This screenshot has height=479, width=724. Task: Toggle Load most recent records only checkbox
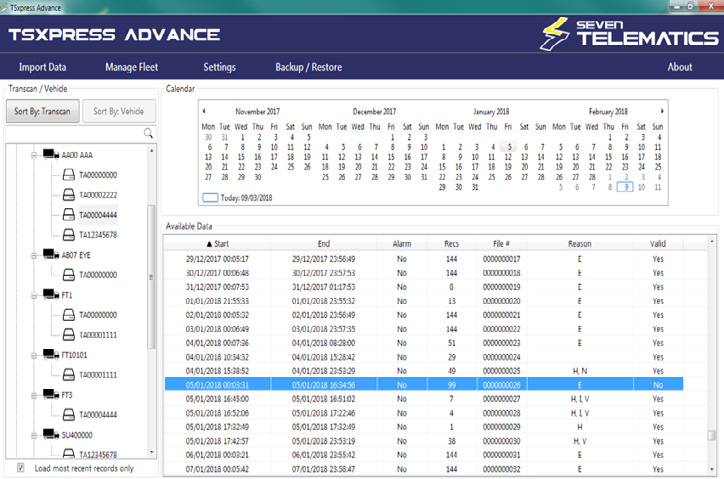pos(22,467)
